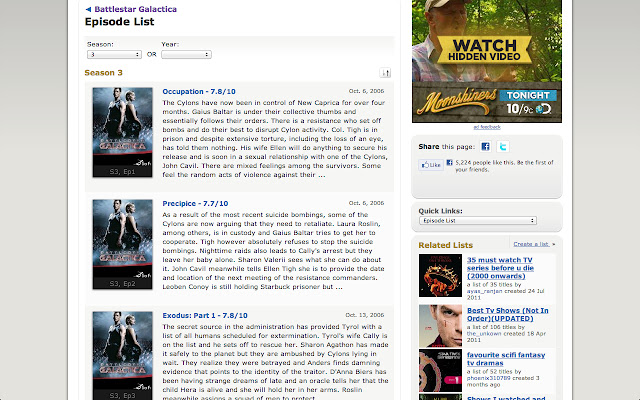640x400 pixels.
Task: Click the Moonshiners Watch Hidden Video ad
Action: tap(487, 61)
